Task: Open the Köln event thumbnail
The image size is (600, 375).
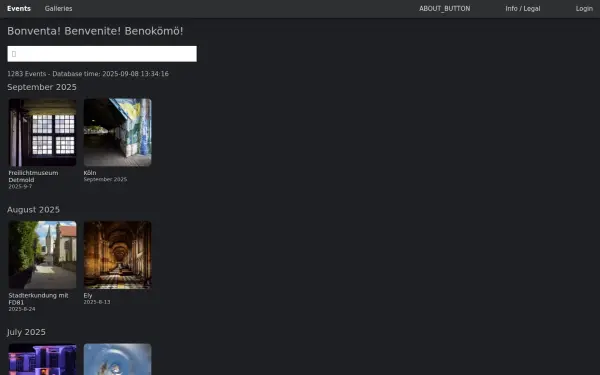Action: [x=117, y=132]
